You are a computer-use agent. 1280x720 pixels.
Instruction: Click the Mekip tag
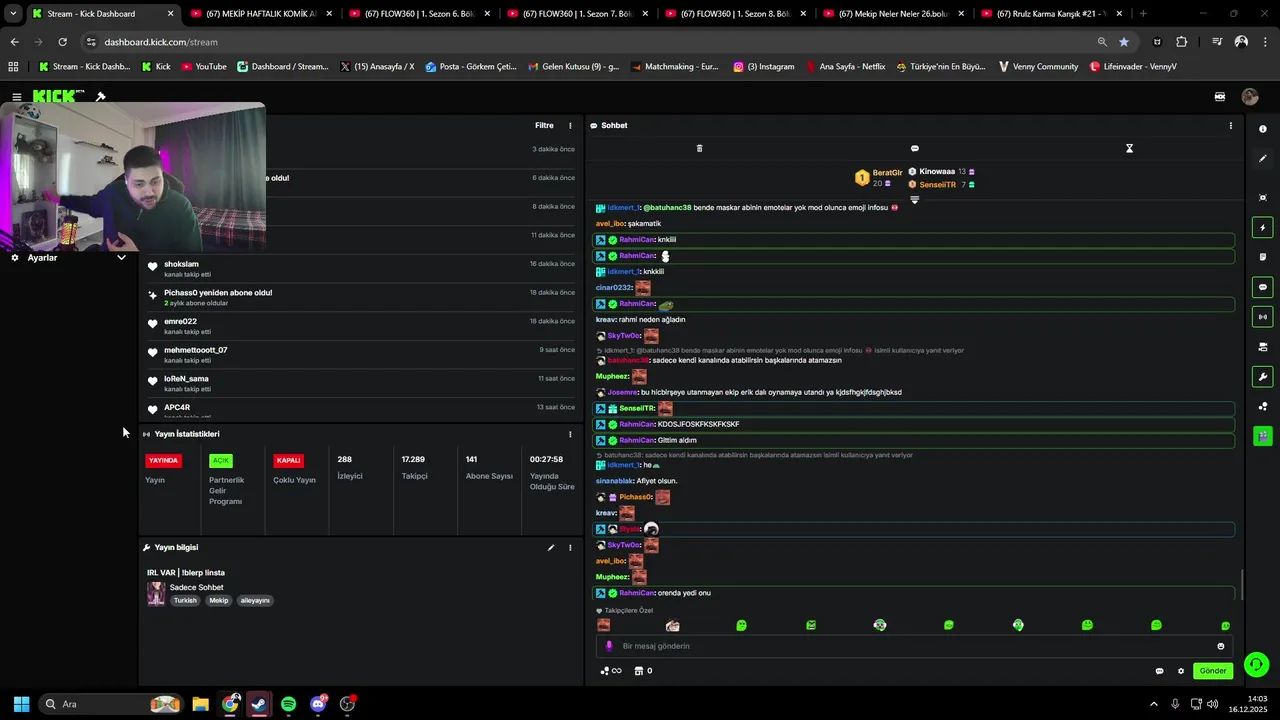point(219,601)
